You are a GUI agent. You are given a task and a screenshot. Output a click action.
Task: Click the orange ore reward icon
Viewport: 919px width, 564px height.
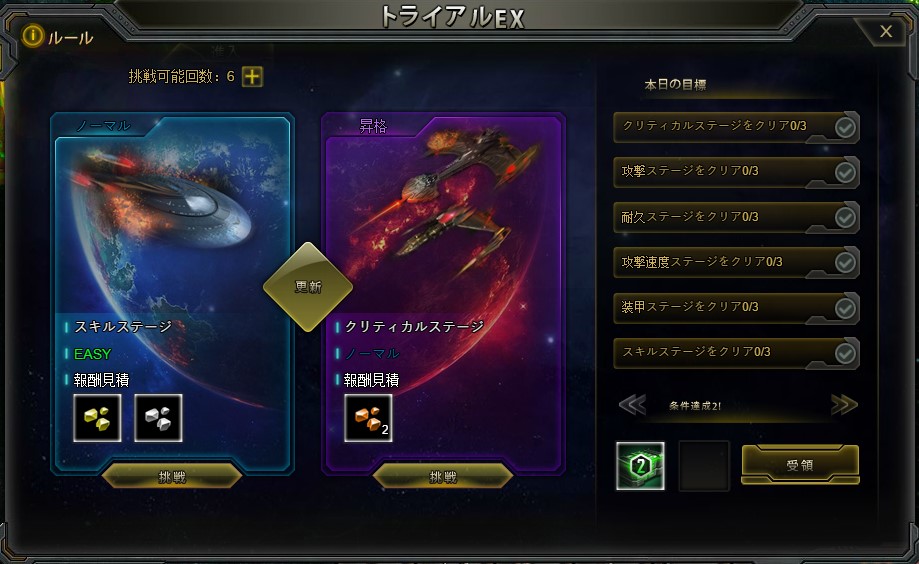pyautogui.click(x=368, y=418)
